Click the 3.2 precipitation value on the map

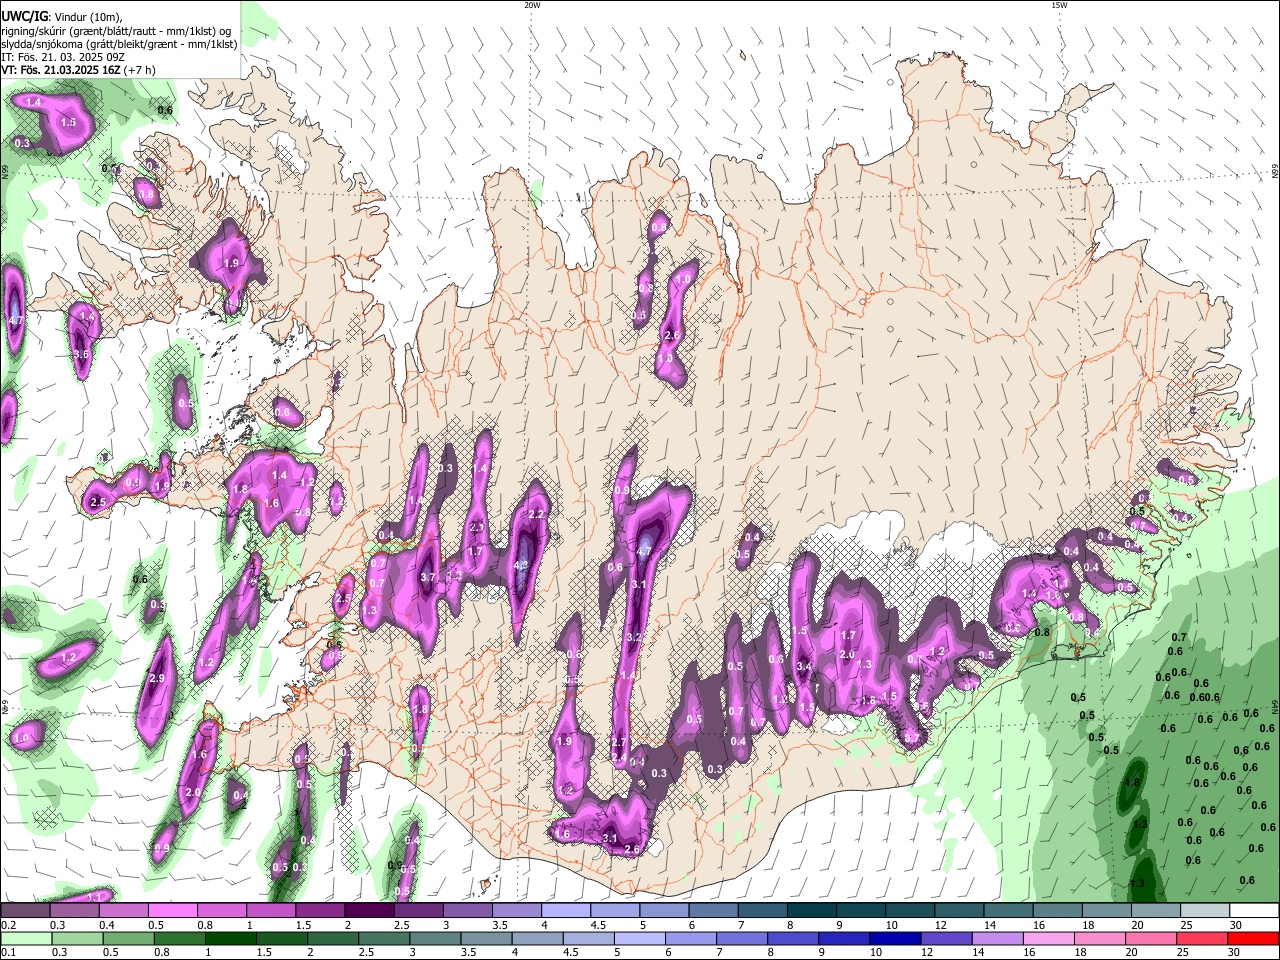(634, 637)
